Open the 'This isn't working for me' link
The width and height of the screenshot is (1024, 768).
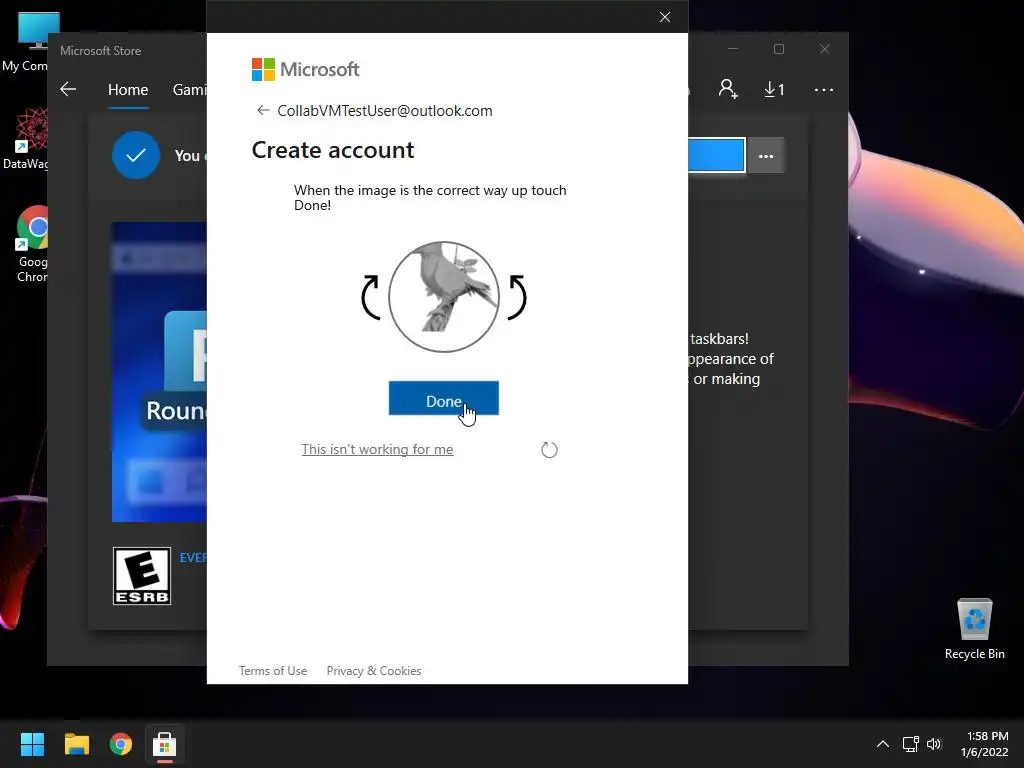[377, 449]
